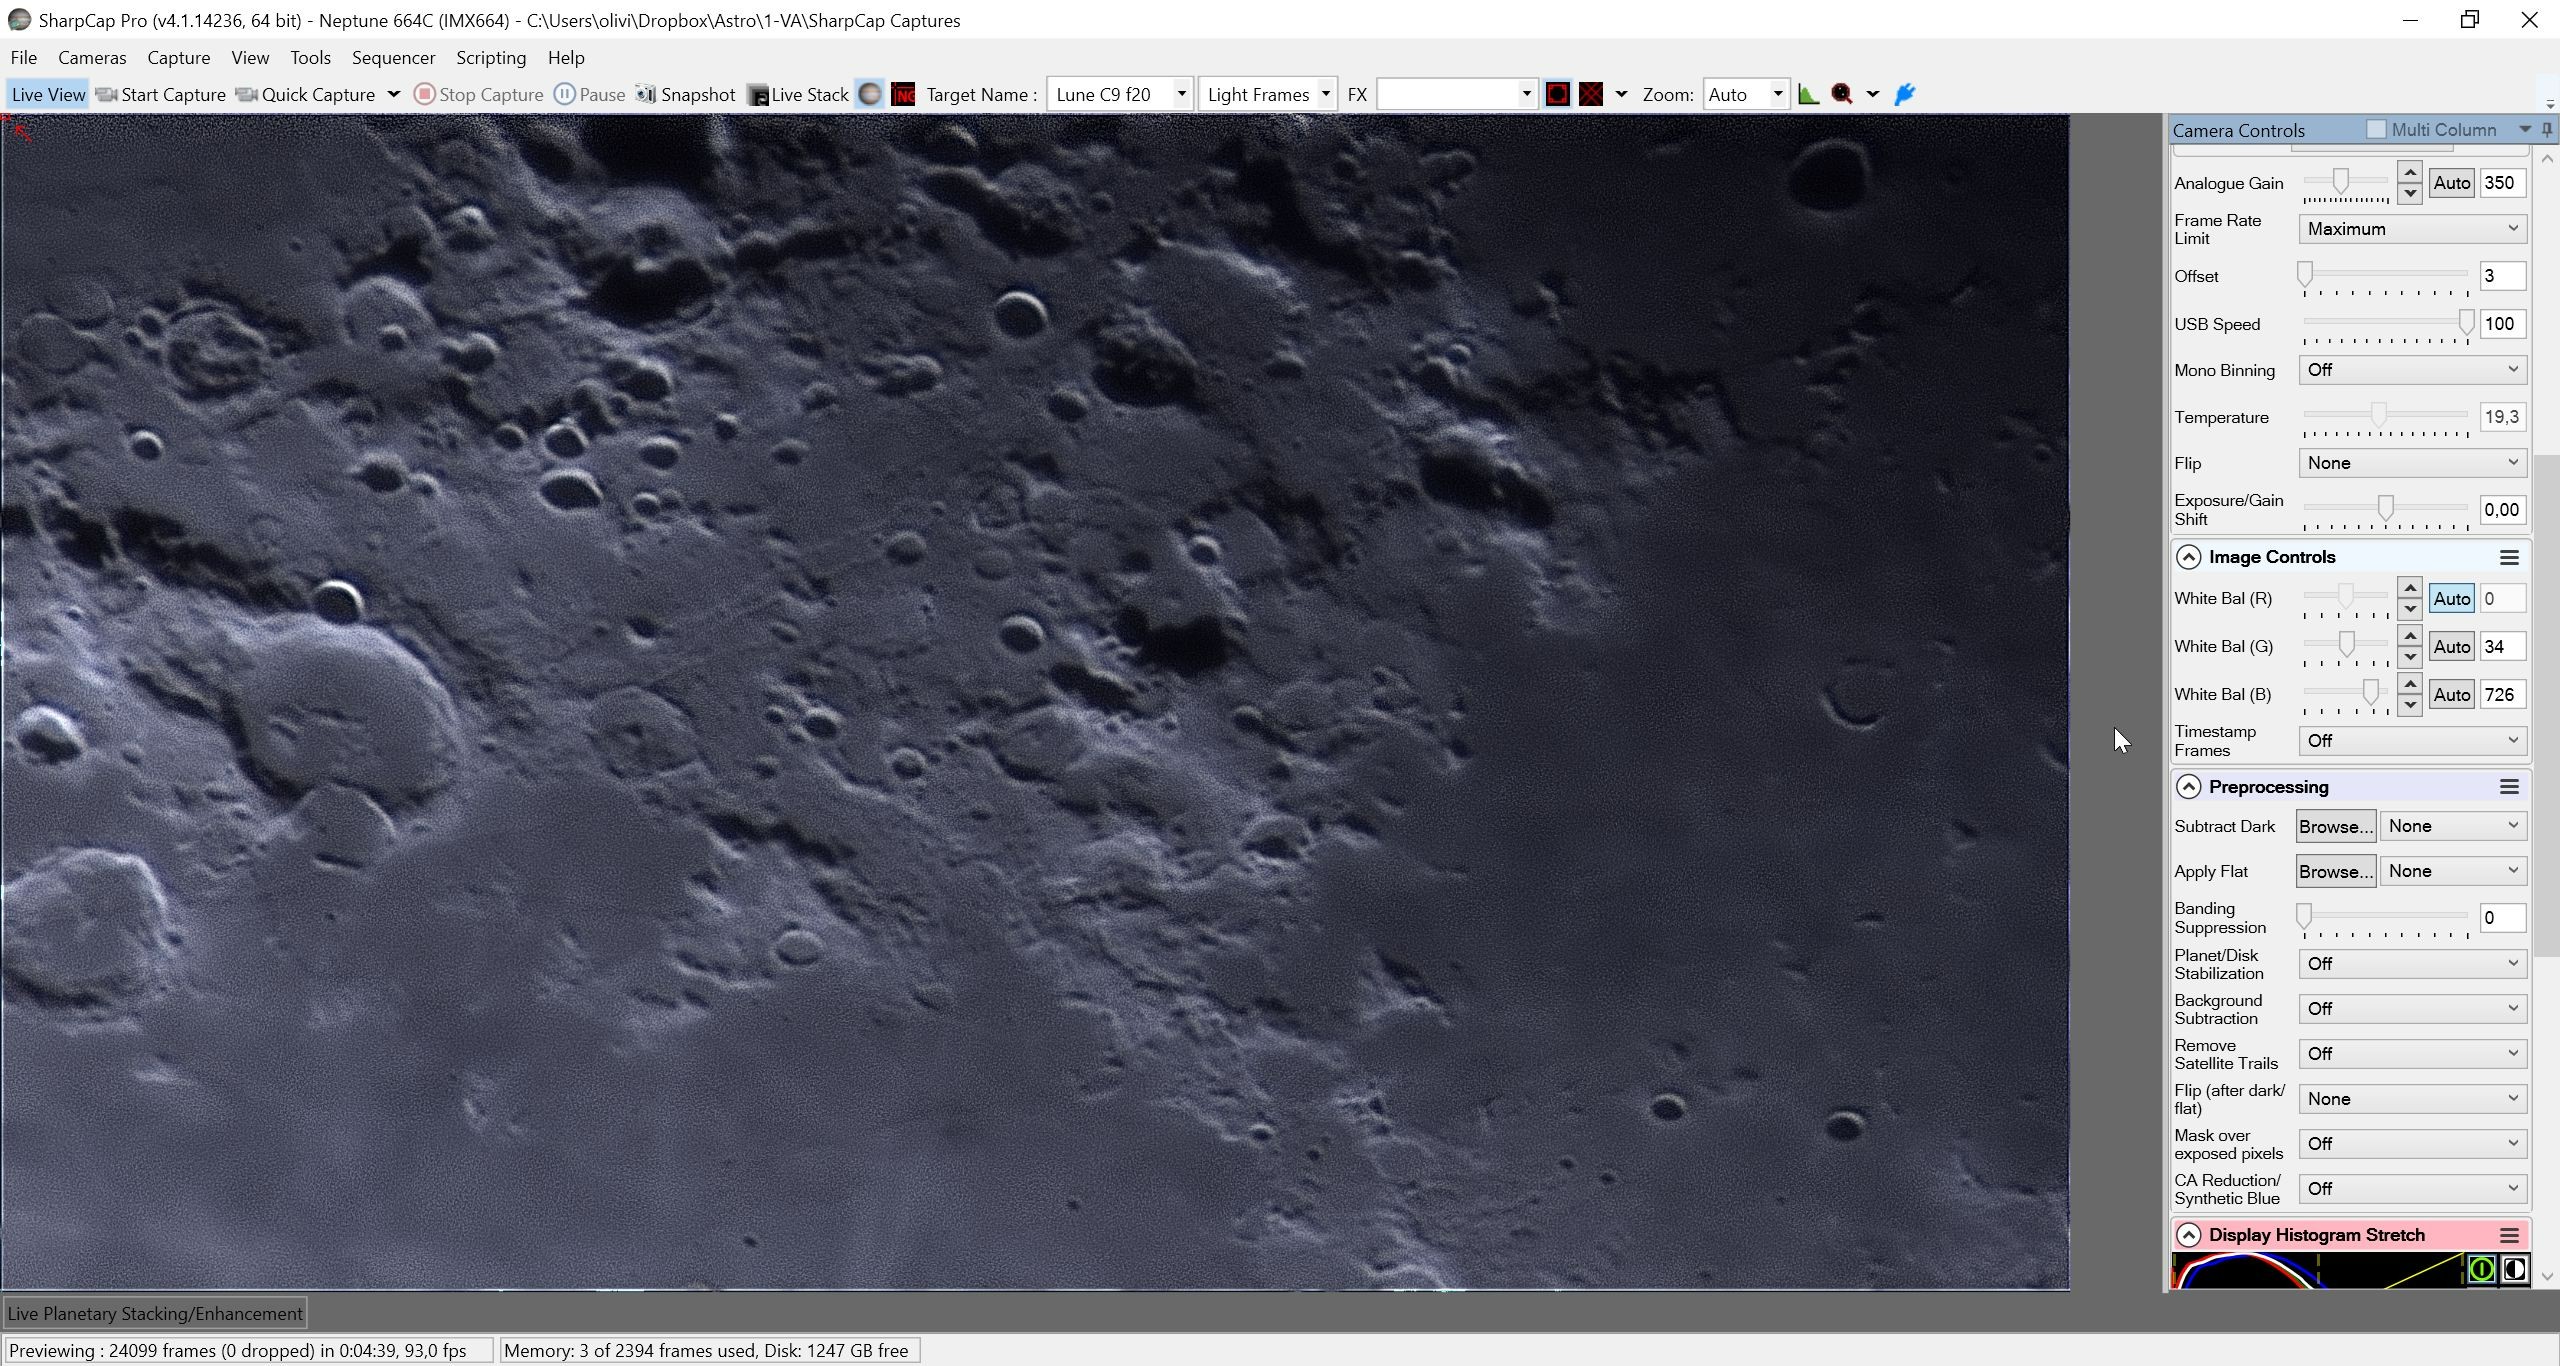Toggle Auto for White Bal (R)
2560x1366 pixels.
[2451, 598]
